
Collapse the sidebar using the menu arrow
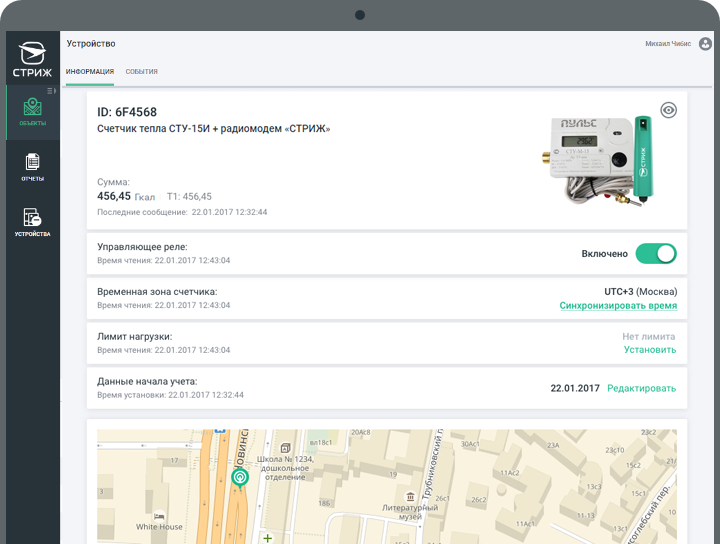(53, 91)
